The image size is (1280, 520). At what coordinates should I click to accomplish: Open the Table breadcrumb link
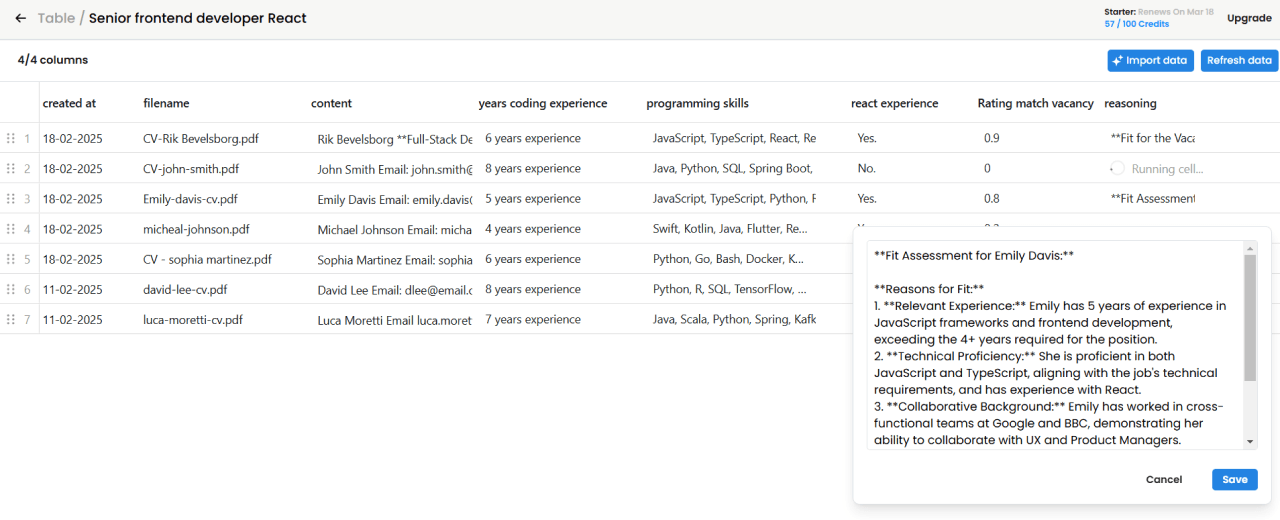(x=55, y=18)
